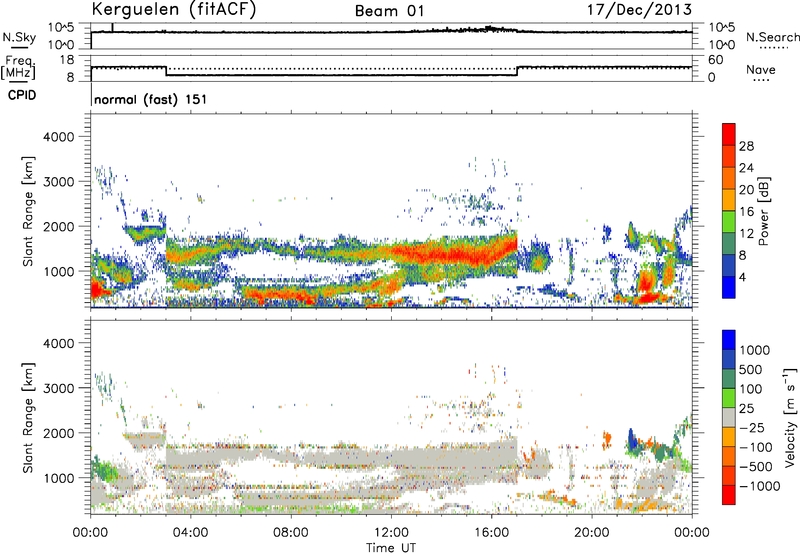Select the "normal (fast) 151" CPID text
800x554 pixels.
[151, 99]
